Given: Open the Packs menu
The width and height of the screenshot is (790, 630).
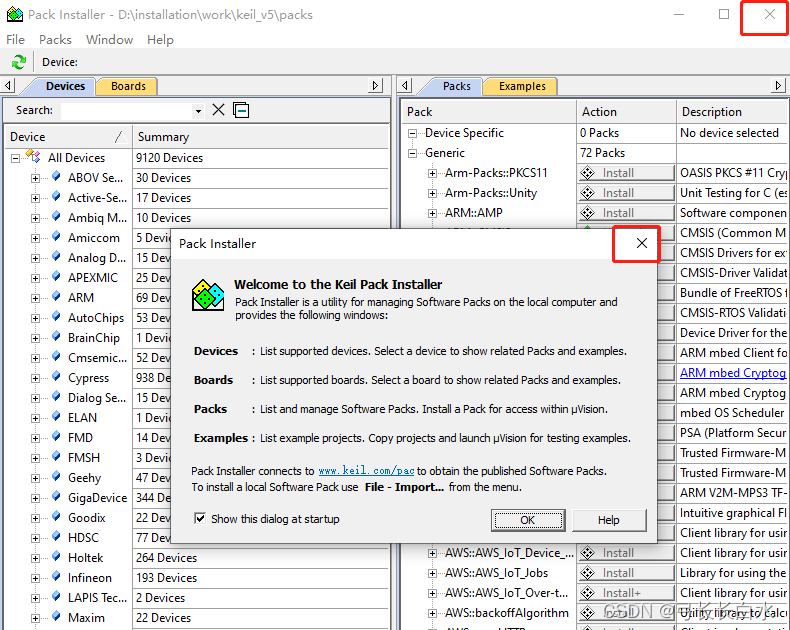Looking at the screenshot, I should pyautogui.click(x=55, y=39).
